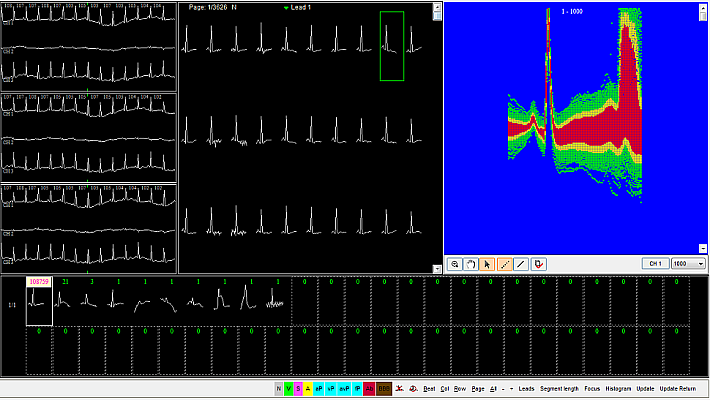
Task: Activate the hand pan tool
Action: tap(470, 264)
